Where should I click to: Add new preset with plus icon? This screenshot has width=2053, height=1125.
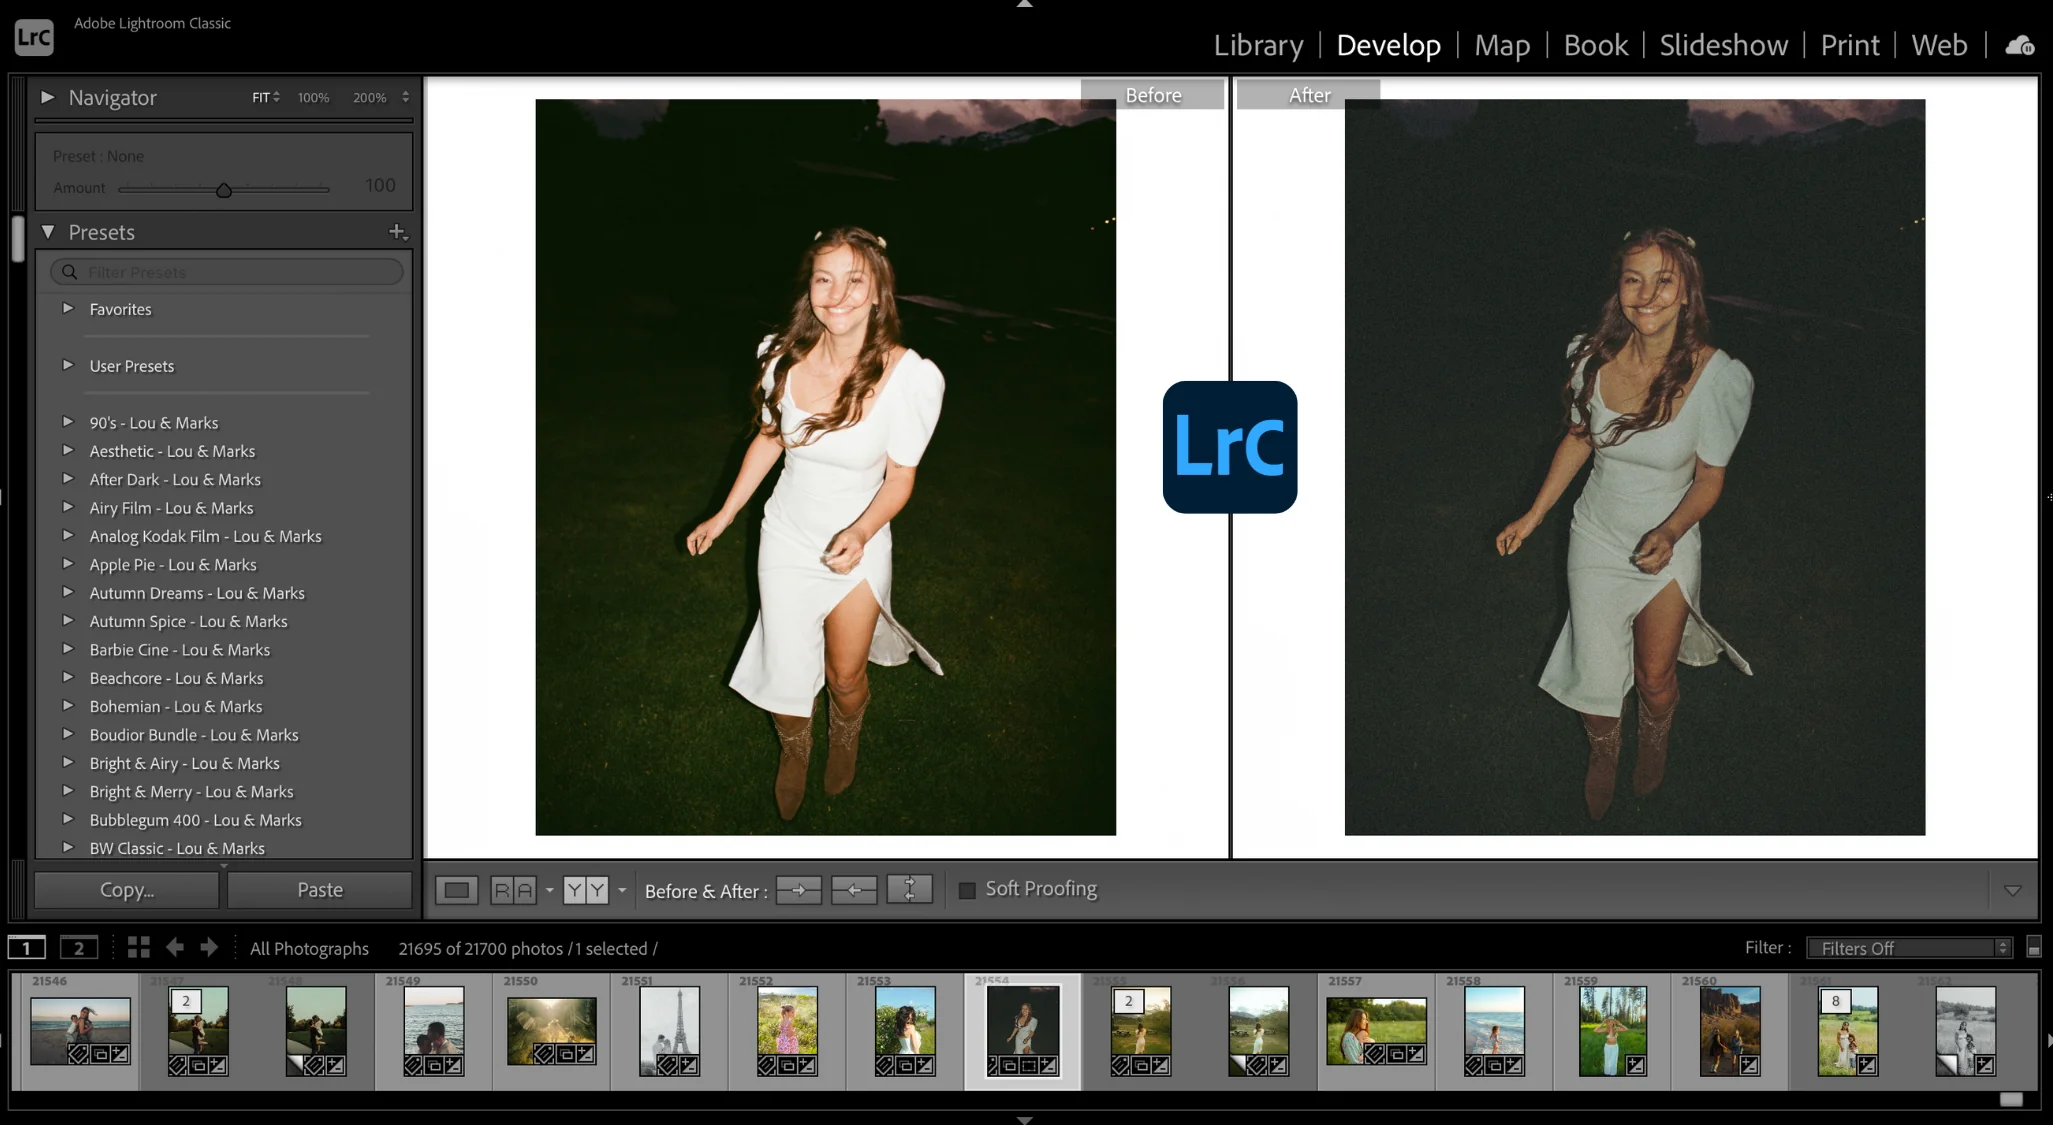(x=397, y=232)
